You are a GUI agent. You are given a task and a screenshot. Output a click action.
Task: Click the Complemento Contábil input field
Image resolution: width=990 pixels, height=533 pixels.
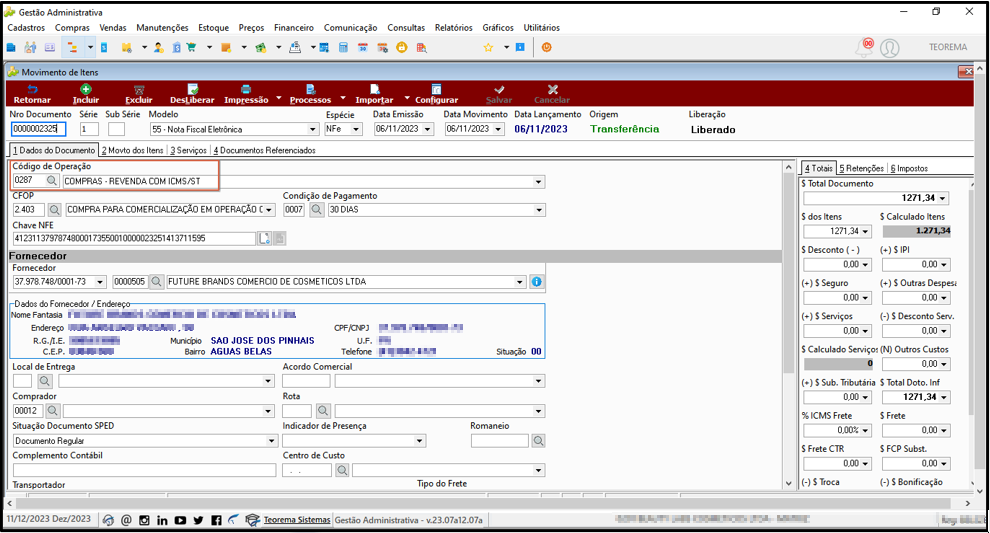[144, 470]
